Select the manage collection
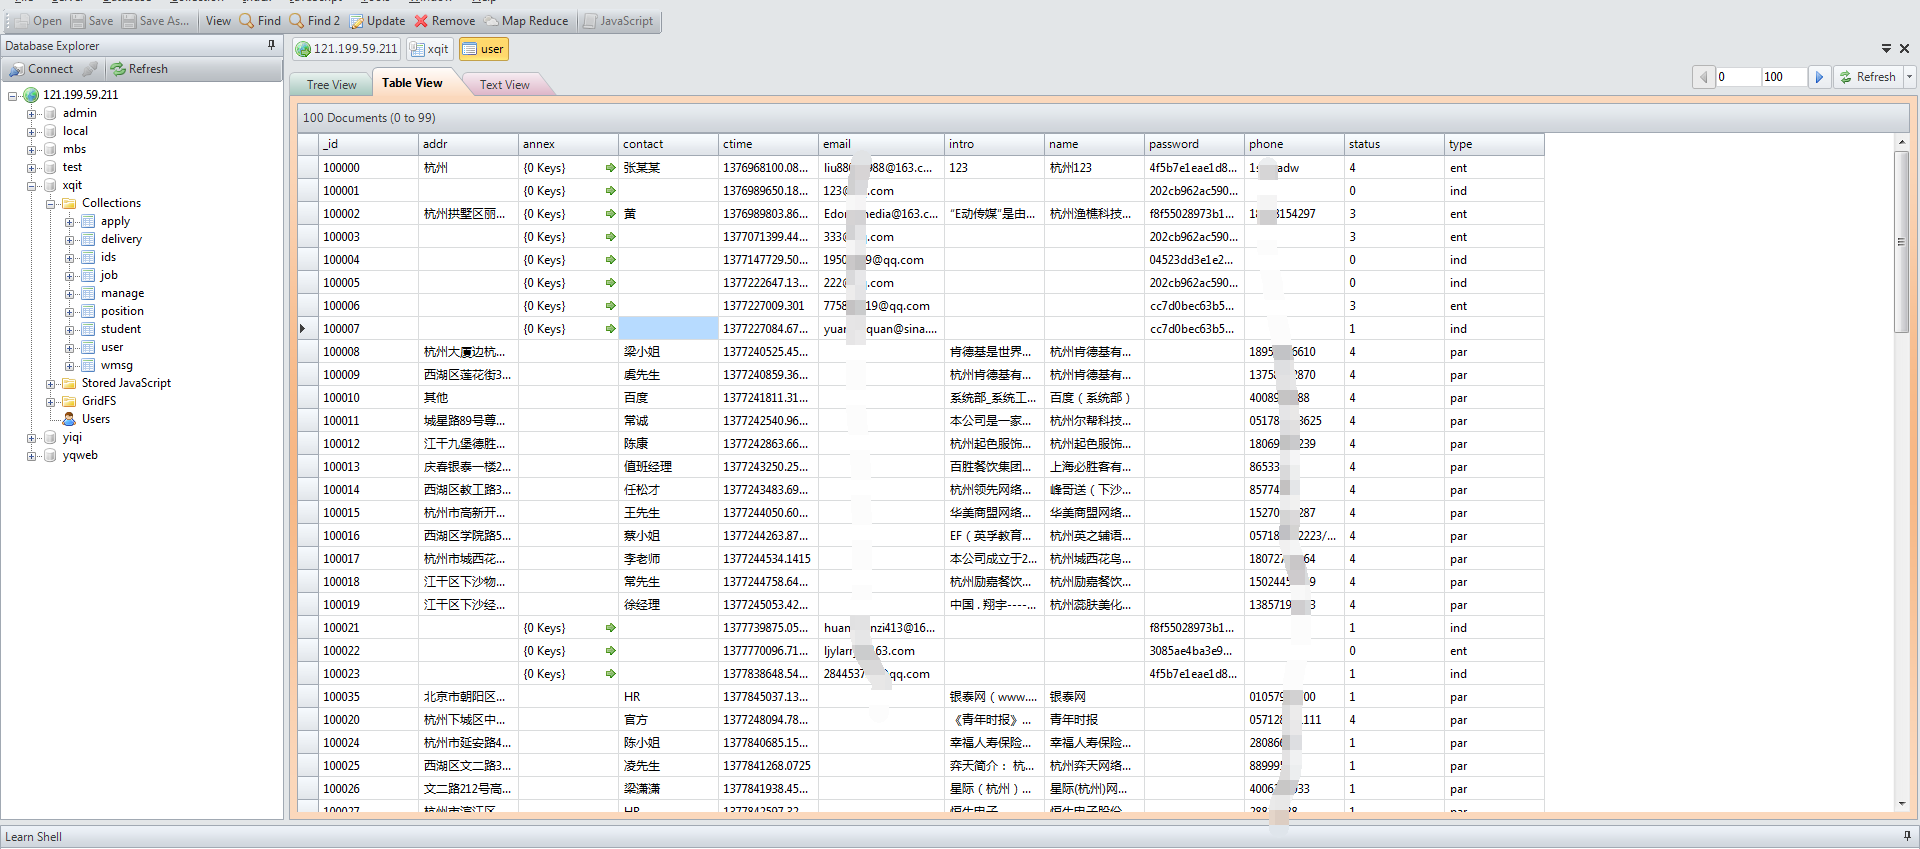Image resolution: width=1920 pixels, height=849 pixels. point(122,293)
